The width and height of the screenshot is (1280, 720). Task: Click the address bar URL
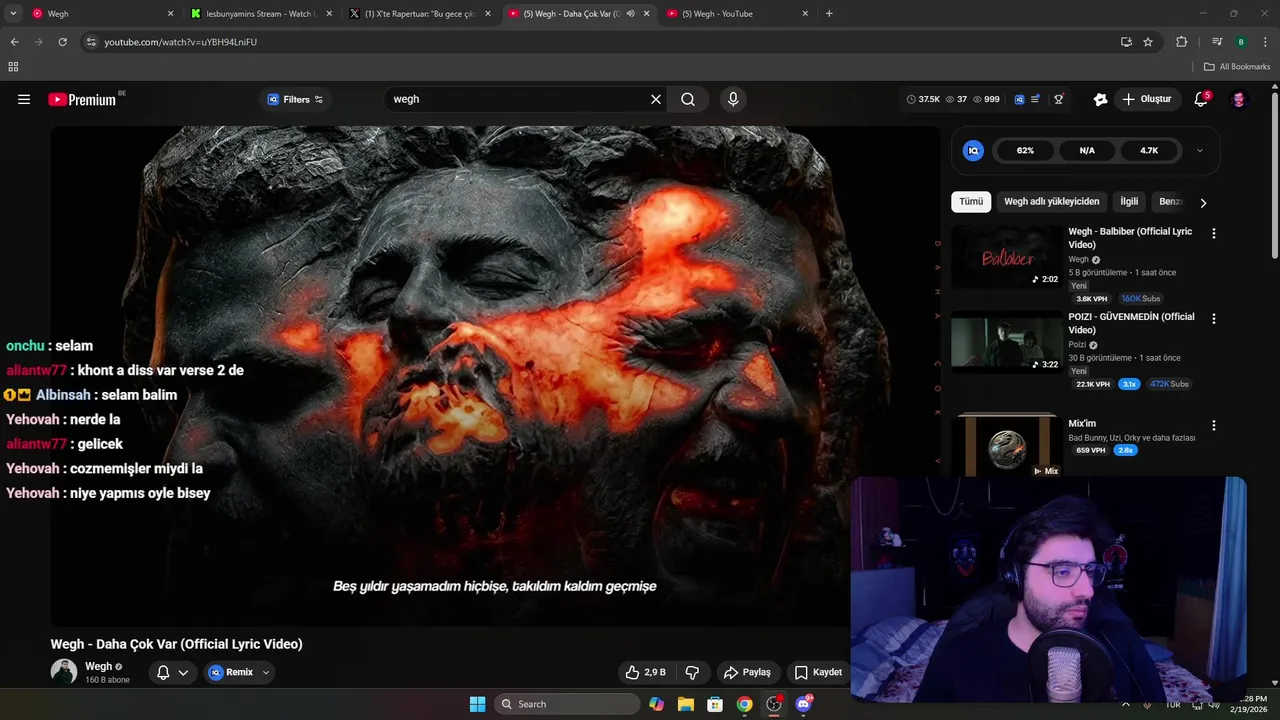181,42
